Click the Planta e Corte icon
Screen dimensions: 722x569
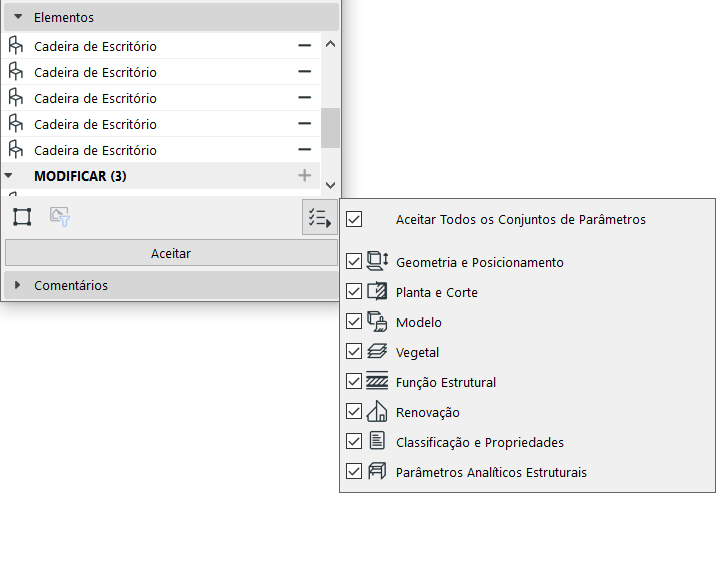[x=377, y=292]
